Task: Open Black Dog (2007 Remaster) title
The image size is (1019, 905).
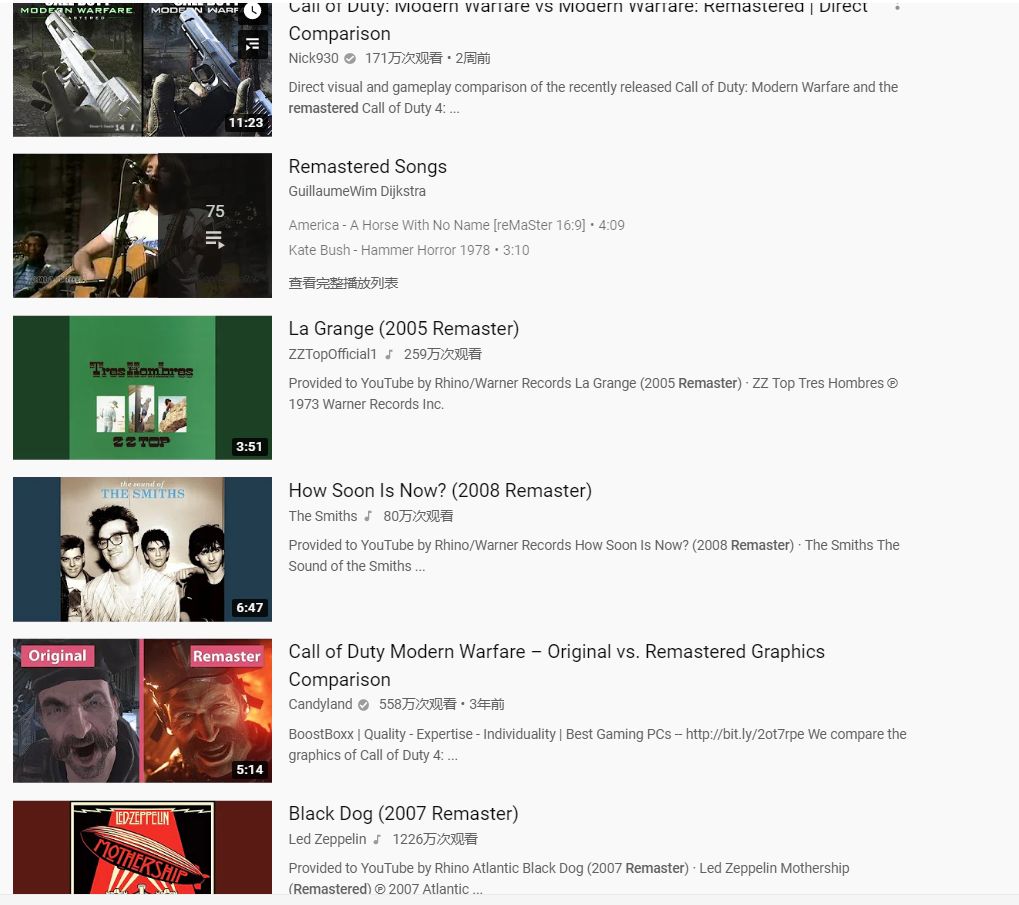Action: (x=403, y=813)
